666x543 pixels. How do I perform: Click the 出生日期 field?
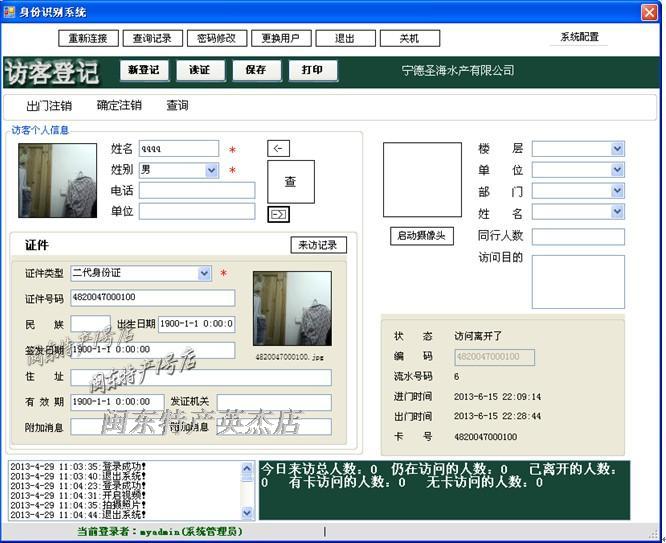pyautogui.click(x=197, y=324)
